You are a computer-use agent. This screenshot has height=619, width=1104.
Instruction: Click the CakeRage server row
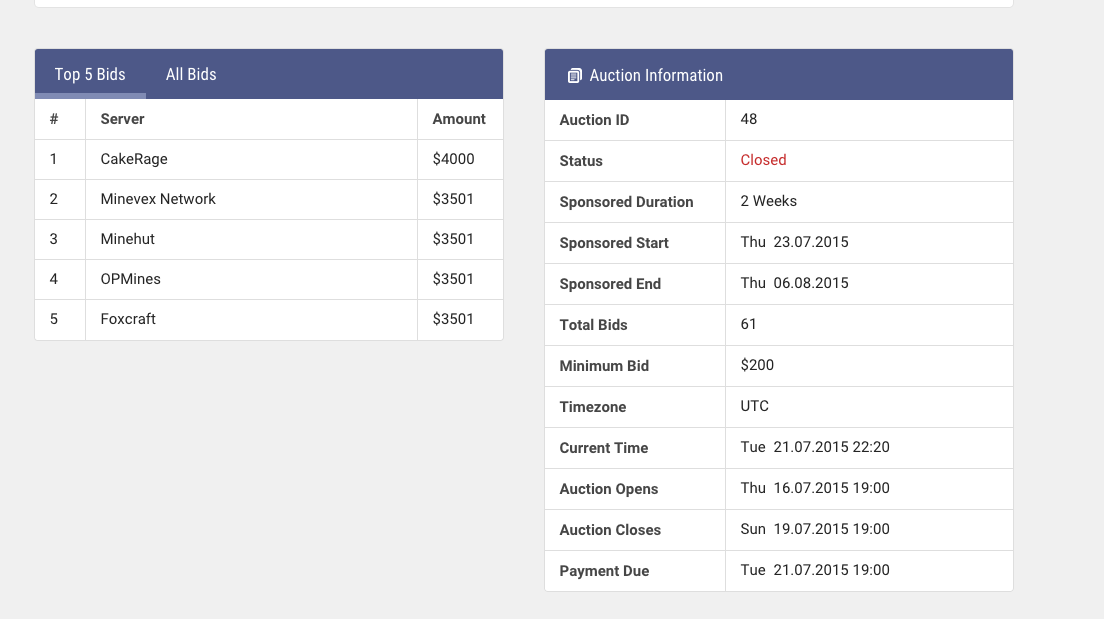tap(134, 159)
